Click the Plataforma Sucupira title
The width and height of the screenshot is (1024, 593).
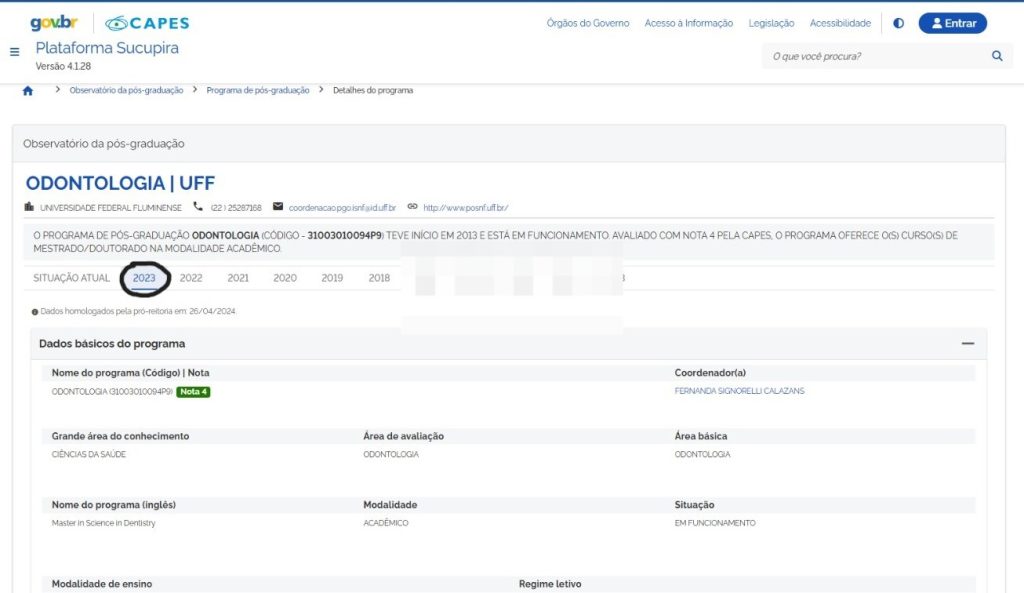click(107, 48)
